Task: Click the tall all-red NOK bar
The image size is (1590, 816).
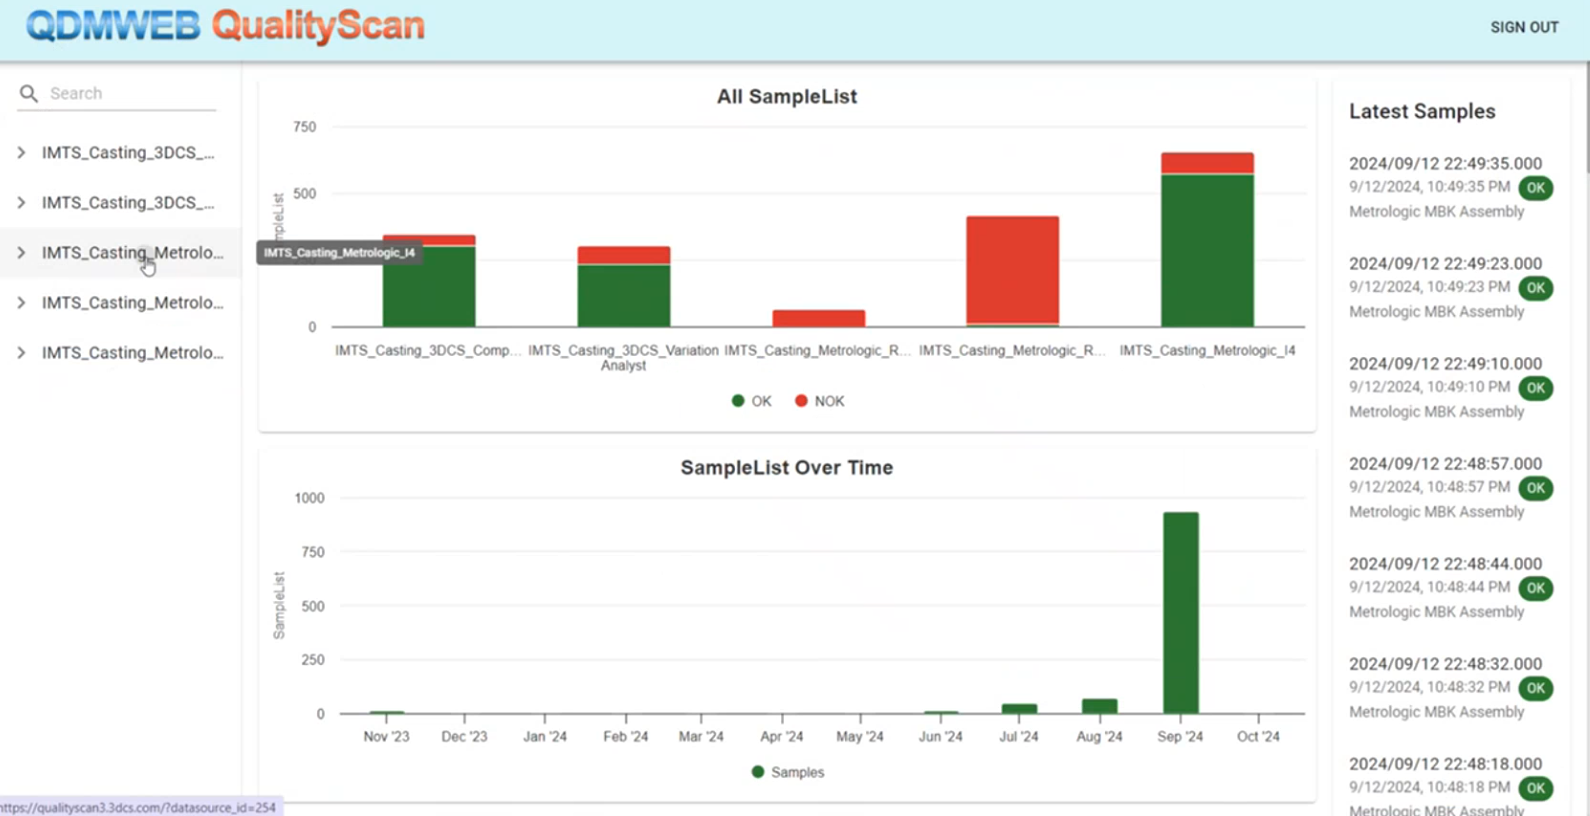Action: click(1012, 270)
